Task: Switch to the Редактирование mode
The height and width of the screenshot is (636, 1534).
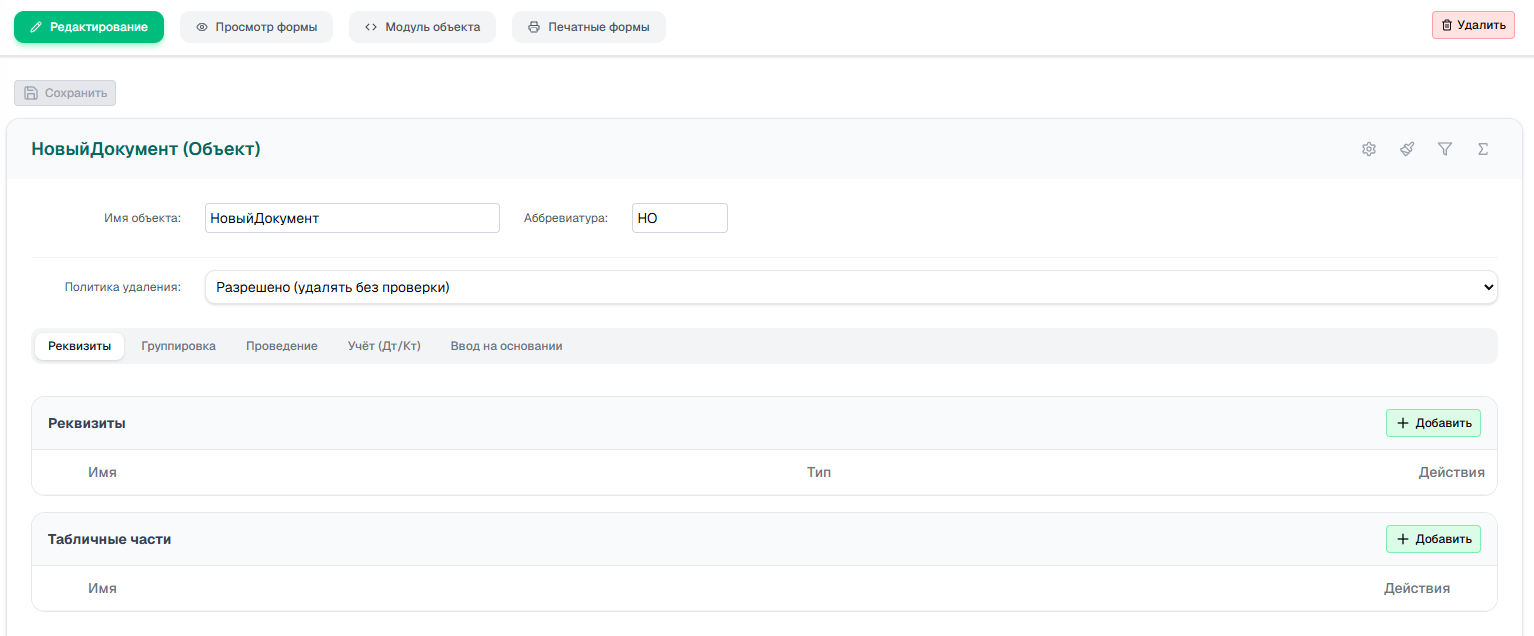Action: [x=89, y=27]
